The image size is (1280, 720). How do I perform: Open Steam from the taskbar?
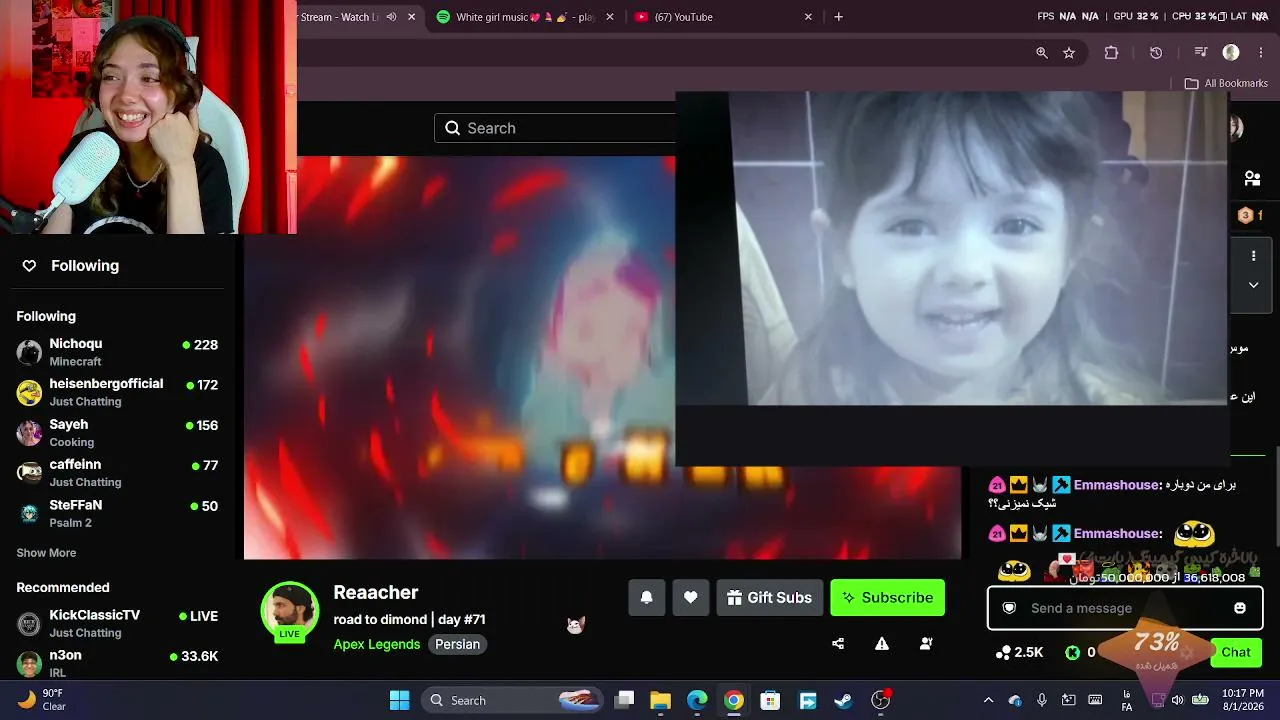tap(843, 700)
